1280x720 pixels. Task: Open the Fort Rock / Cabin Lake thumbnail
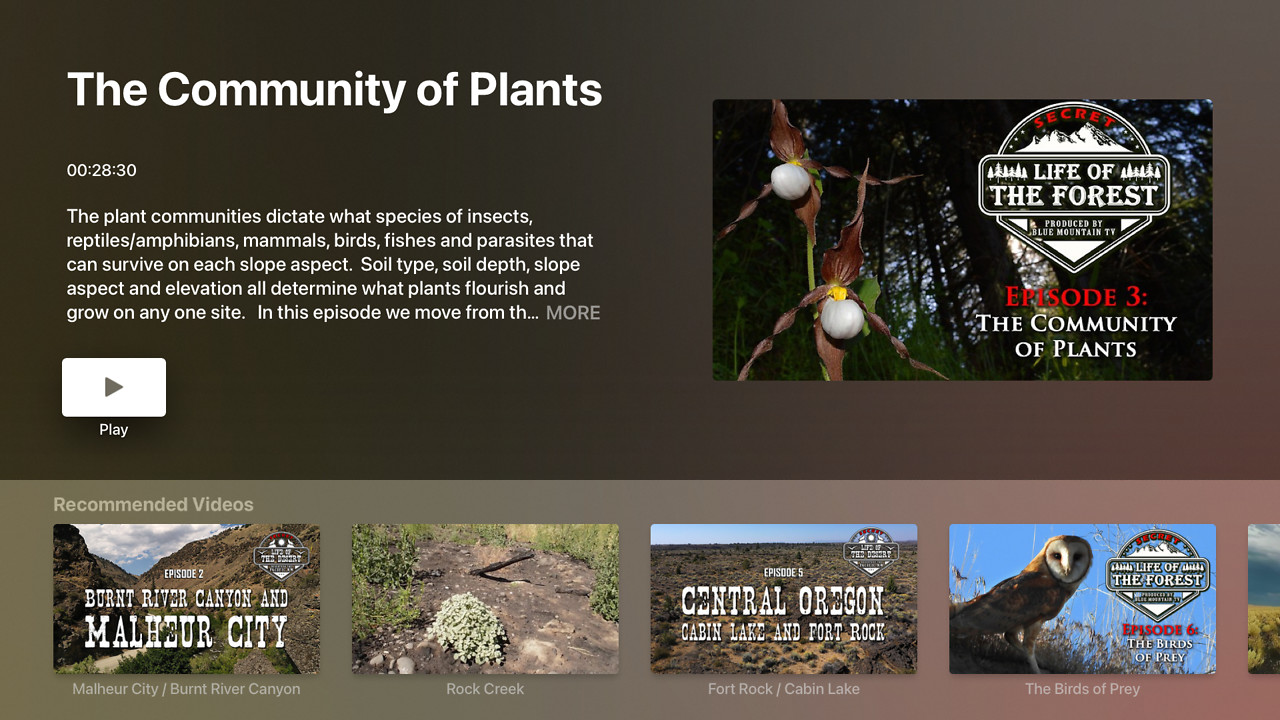(784, 599)
